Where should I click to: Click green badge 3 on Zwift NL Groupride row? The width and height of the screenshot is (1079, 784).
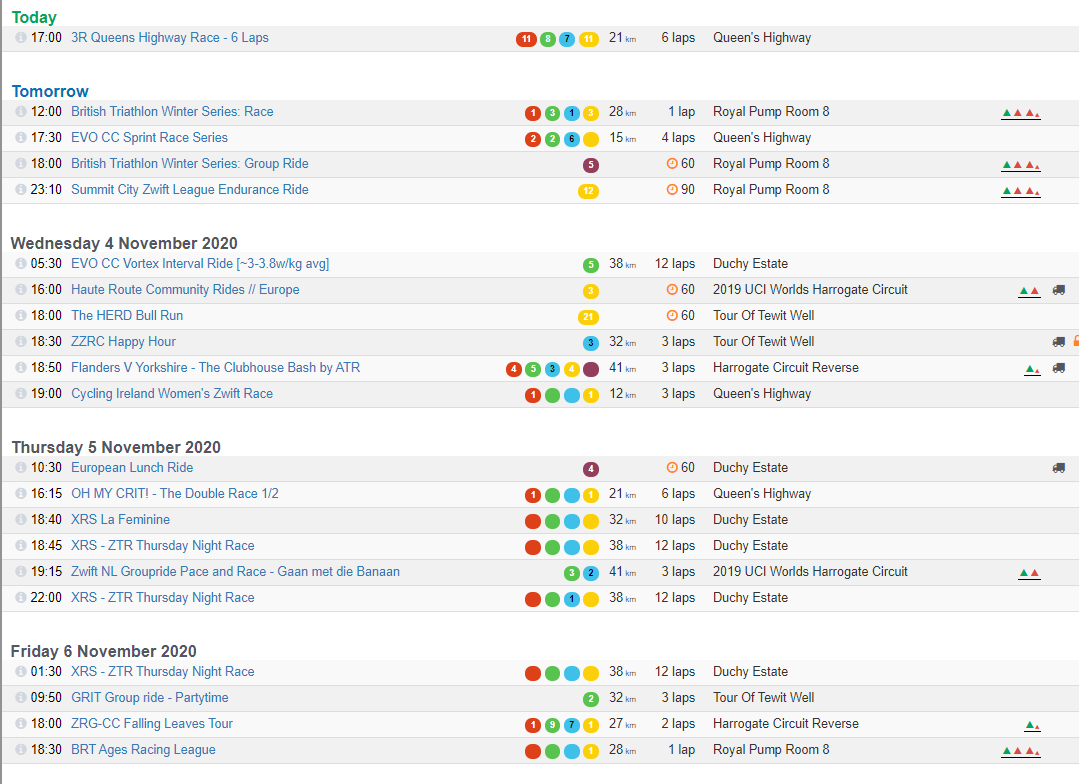point(571,573)
